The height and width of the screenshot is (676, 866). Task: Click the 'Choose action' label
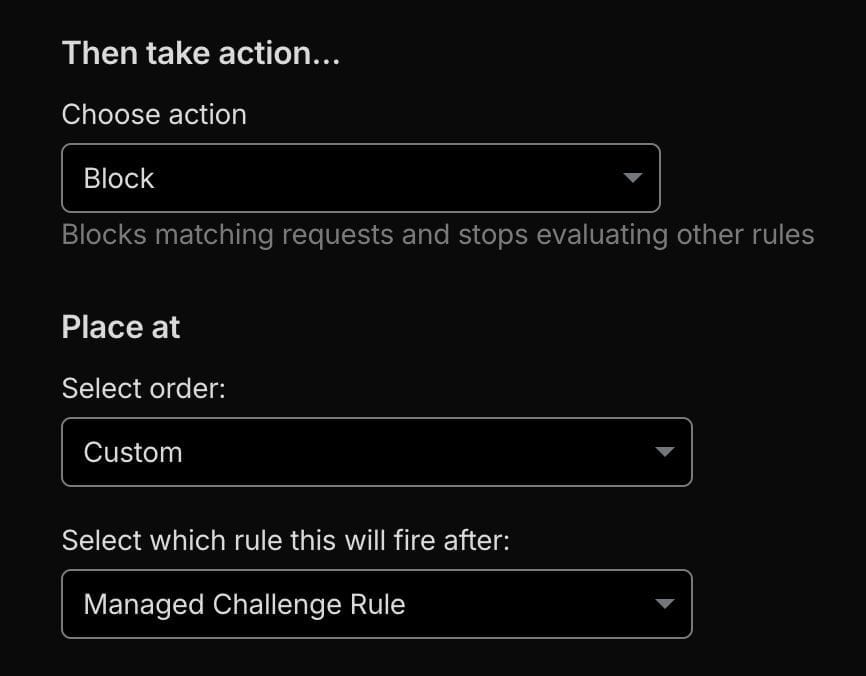coord(154,115)
